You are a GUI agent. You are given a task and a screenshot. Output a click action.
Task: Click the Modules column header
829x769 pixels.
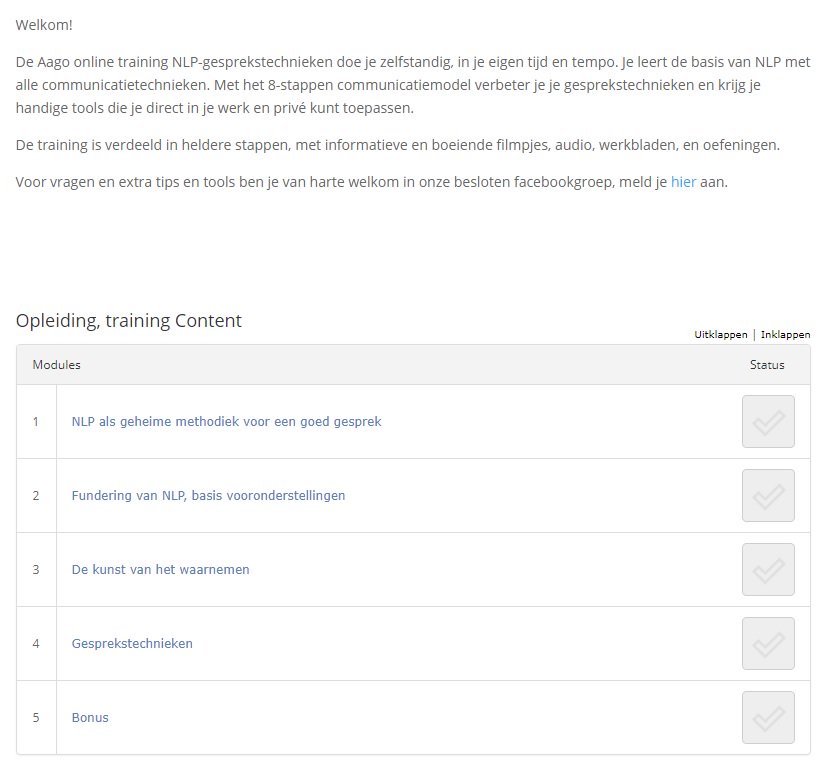[57, 365]
